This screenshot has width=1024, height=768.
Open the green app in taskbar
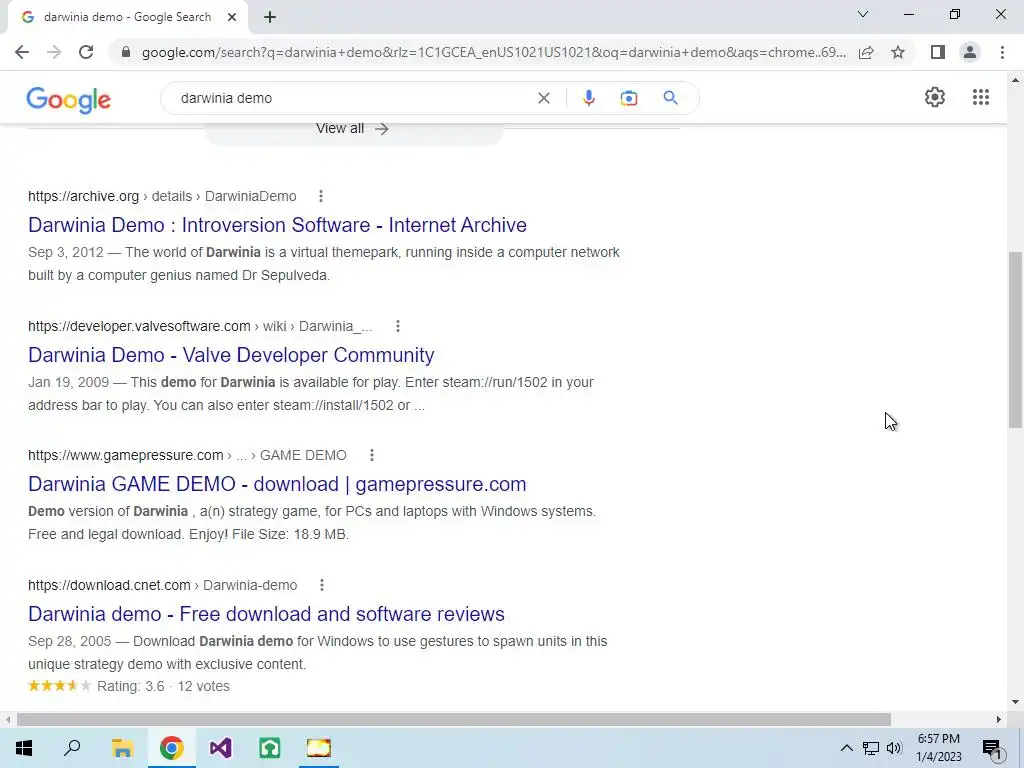pos(270,748)
